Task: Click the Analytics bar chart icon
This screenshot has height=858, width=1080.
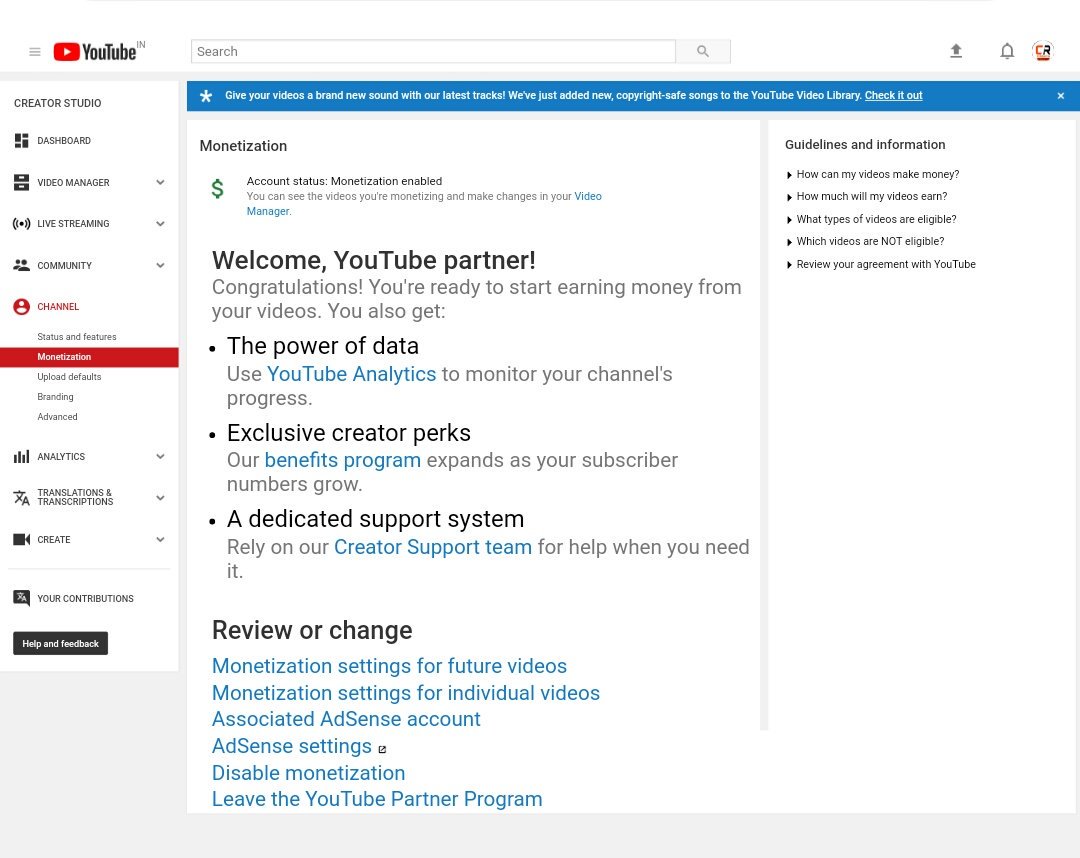Action: (21, 457)
